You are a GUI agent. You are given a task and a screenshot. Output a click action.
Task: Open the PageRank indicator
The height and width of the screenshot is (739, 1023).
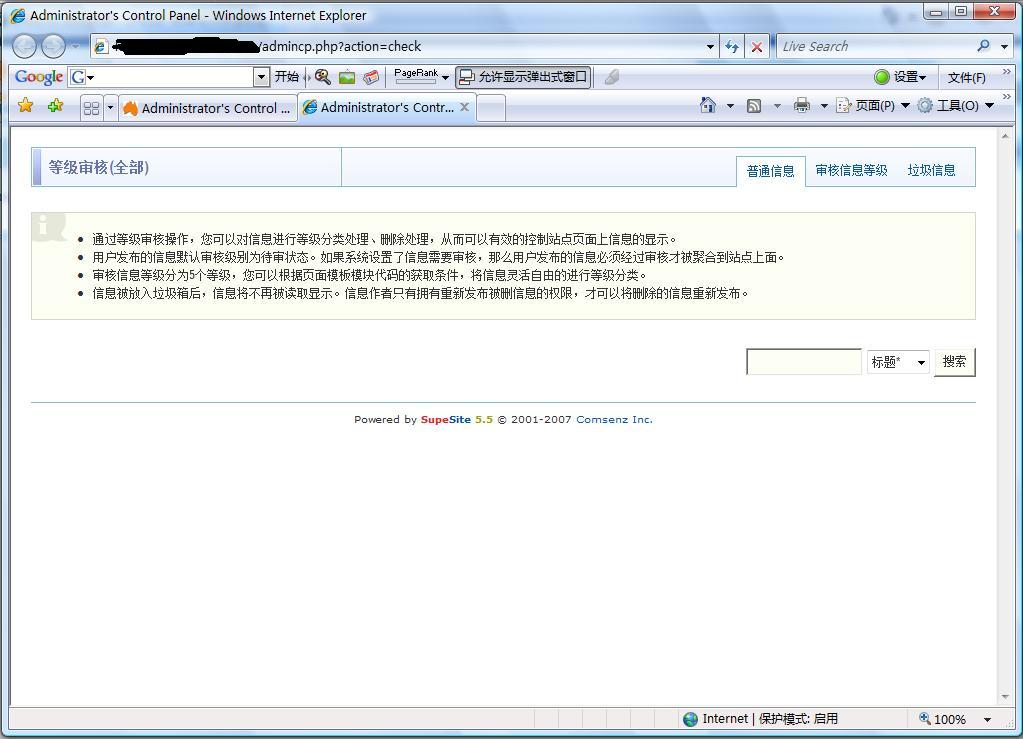(416, 76)
